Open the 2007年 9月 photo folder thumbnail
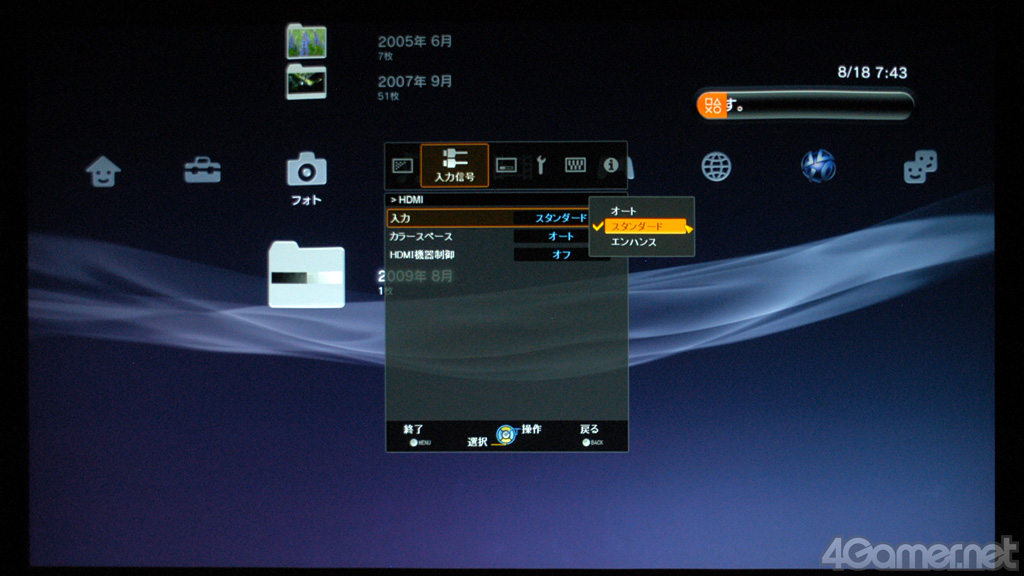Image resolution: width=1024 pixels, height=576 pixels. (x=306, y=82)
